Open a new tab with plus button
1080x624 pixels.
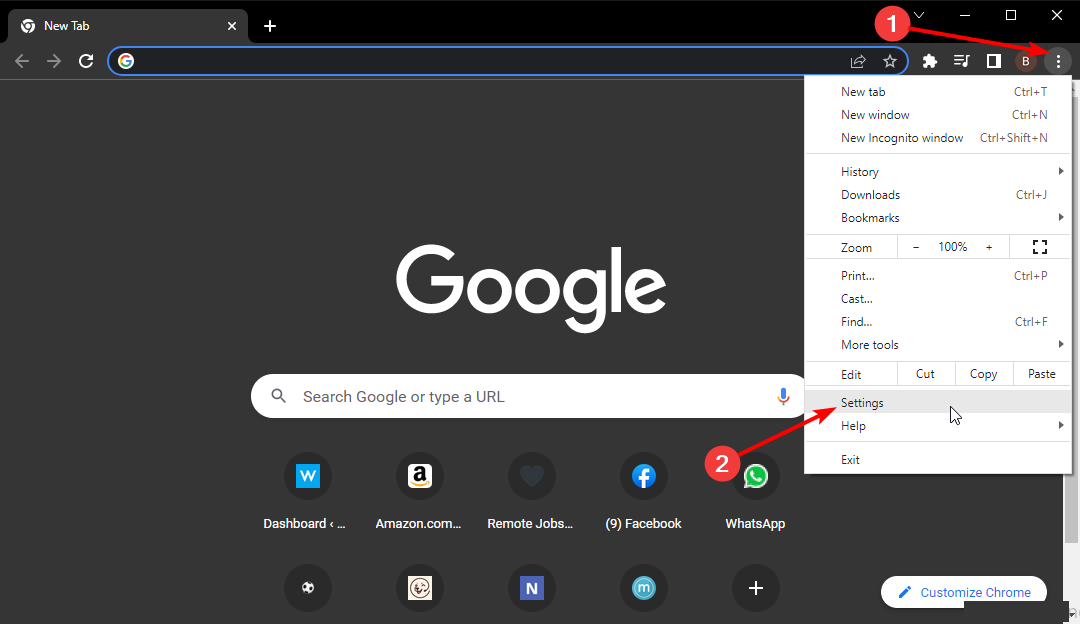(x=270, y=26)
